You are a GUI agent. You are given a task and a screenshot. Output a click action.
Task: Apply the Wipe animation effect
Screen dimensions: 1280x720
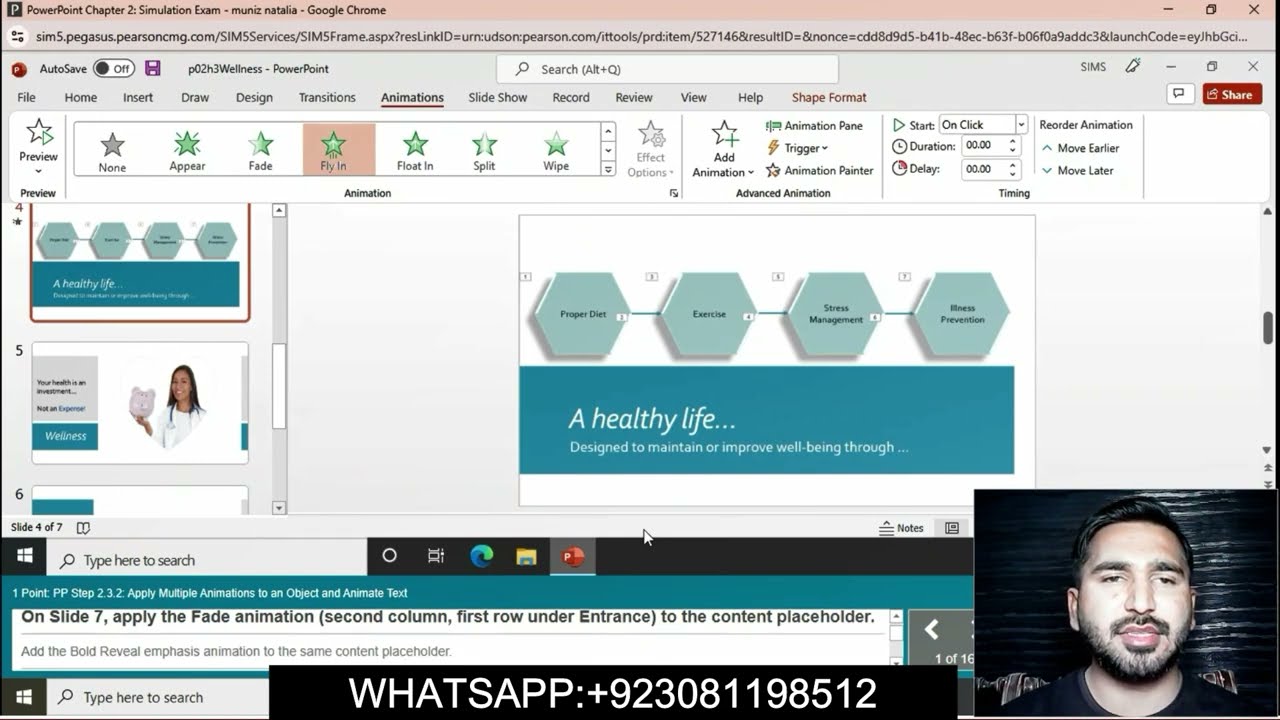pyautogui.click(x=556, y=151)
